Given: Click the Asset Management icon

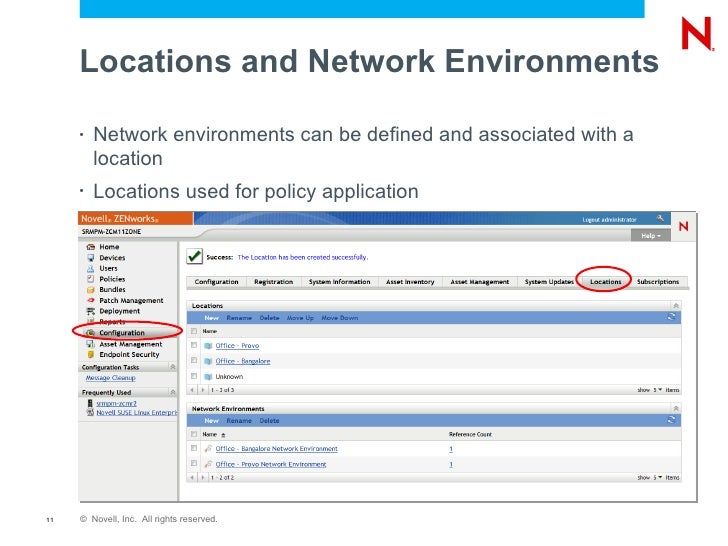Looking at the screenshot, I should (91, 344).
